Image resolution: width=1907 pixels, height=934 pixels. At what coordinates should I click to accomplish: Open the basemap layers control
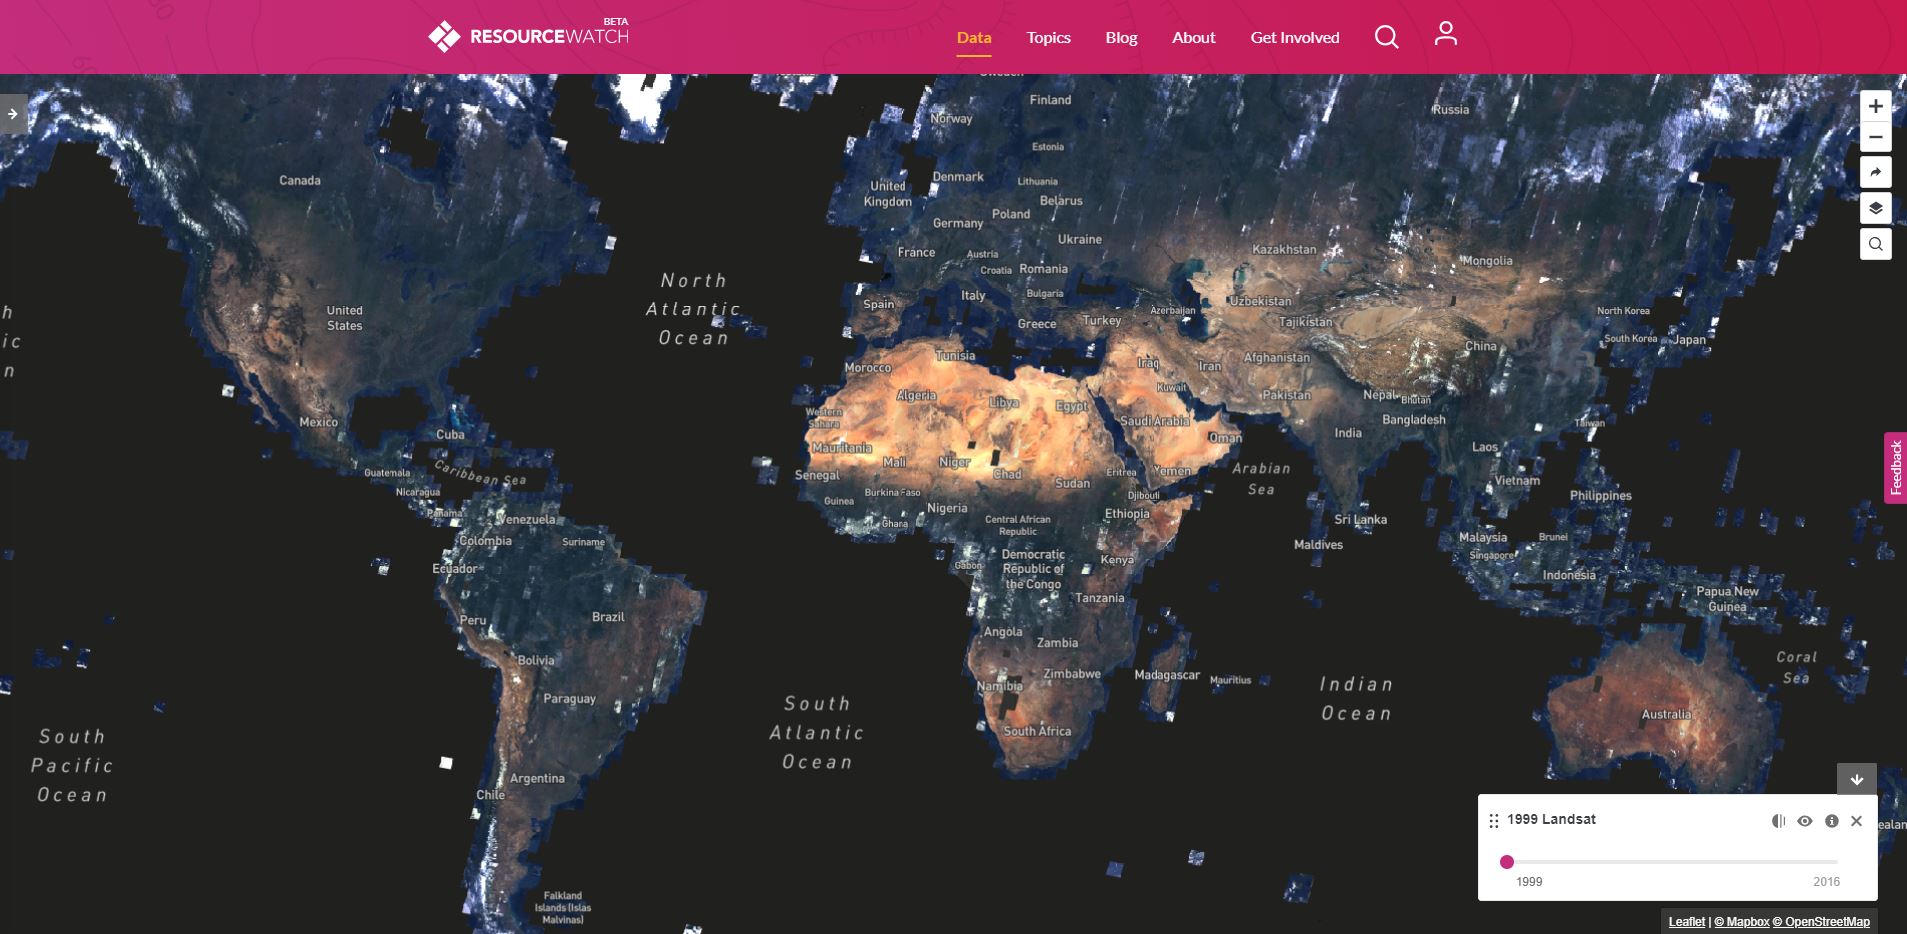[1875, 208]
